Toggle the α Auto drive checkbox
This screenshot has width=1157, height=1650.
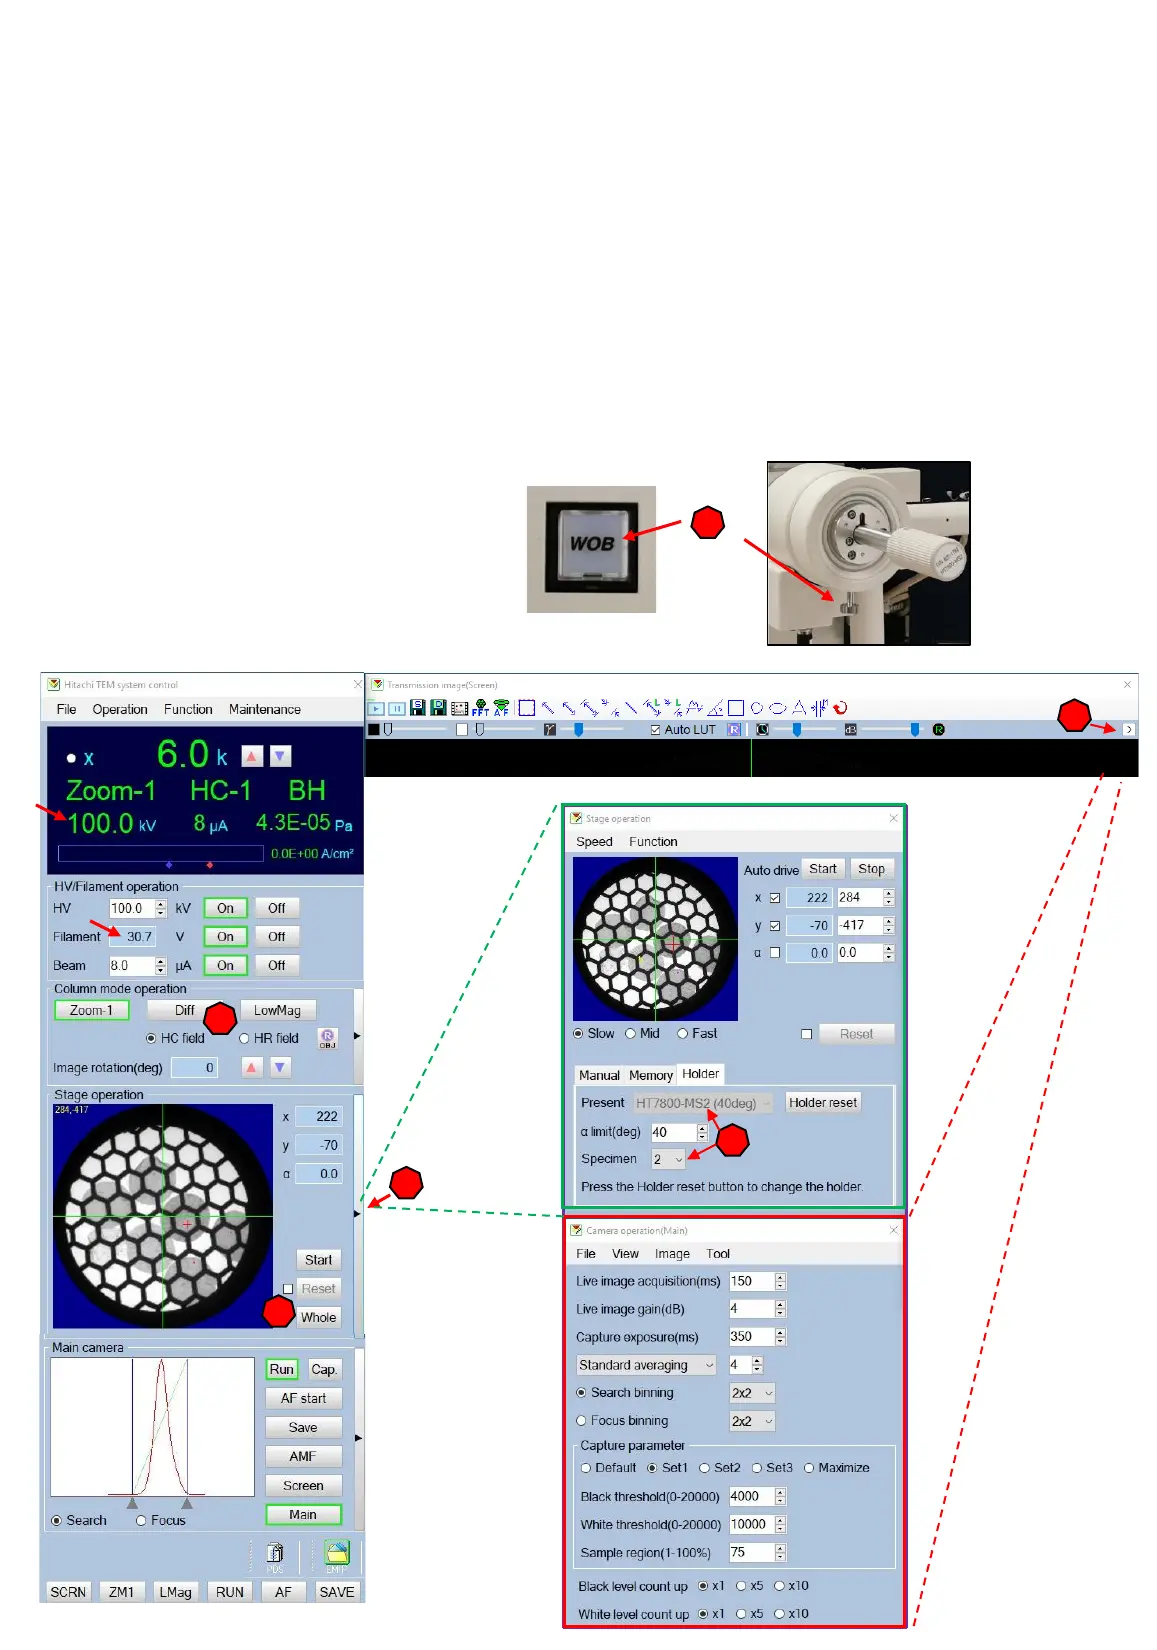(775, 953)
